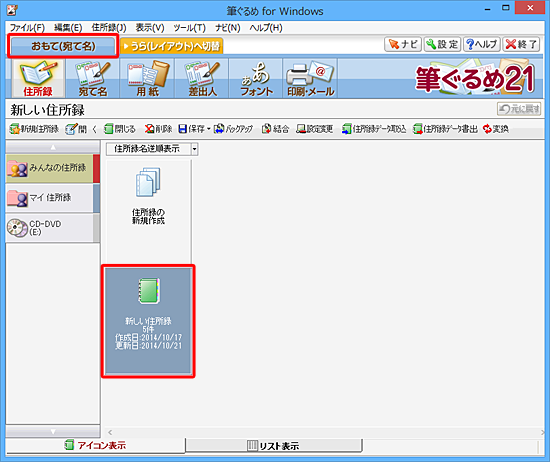The width and height of the screenshot is (550, 462).
Task: Click the 削除 delete toolbar button
Action: click(x=159, y=129)
